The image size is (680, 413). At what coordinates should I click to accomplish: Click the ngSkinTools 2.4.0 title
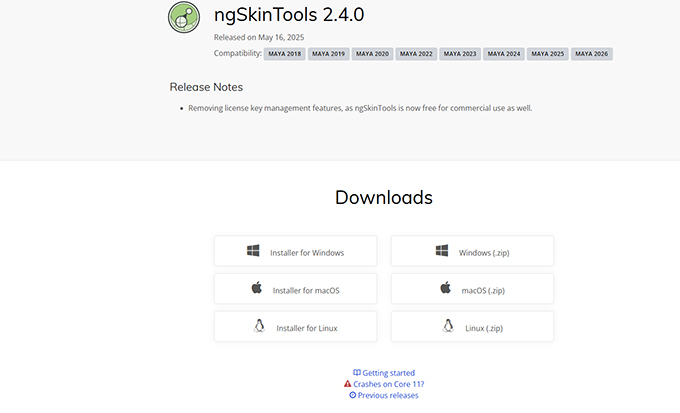[x=289, y=15]
